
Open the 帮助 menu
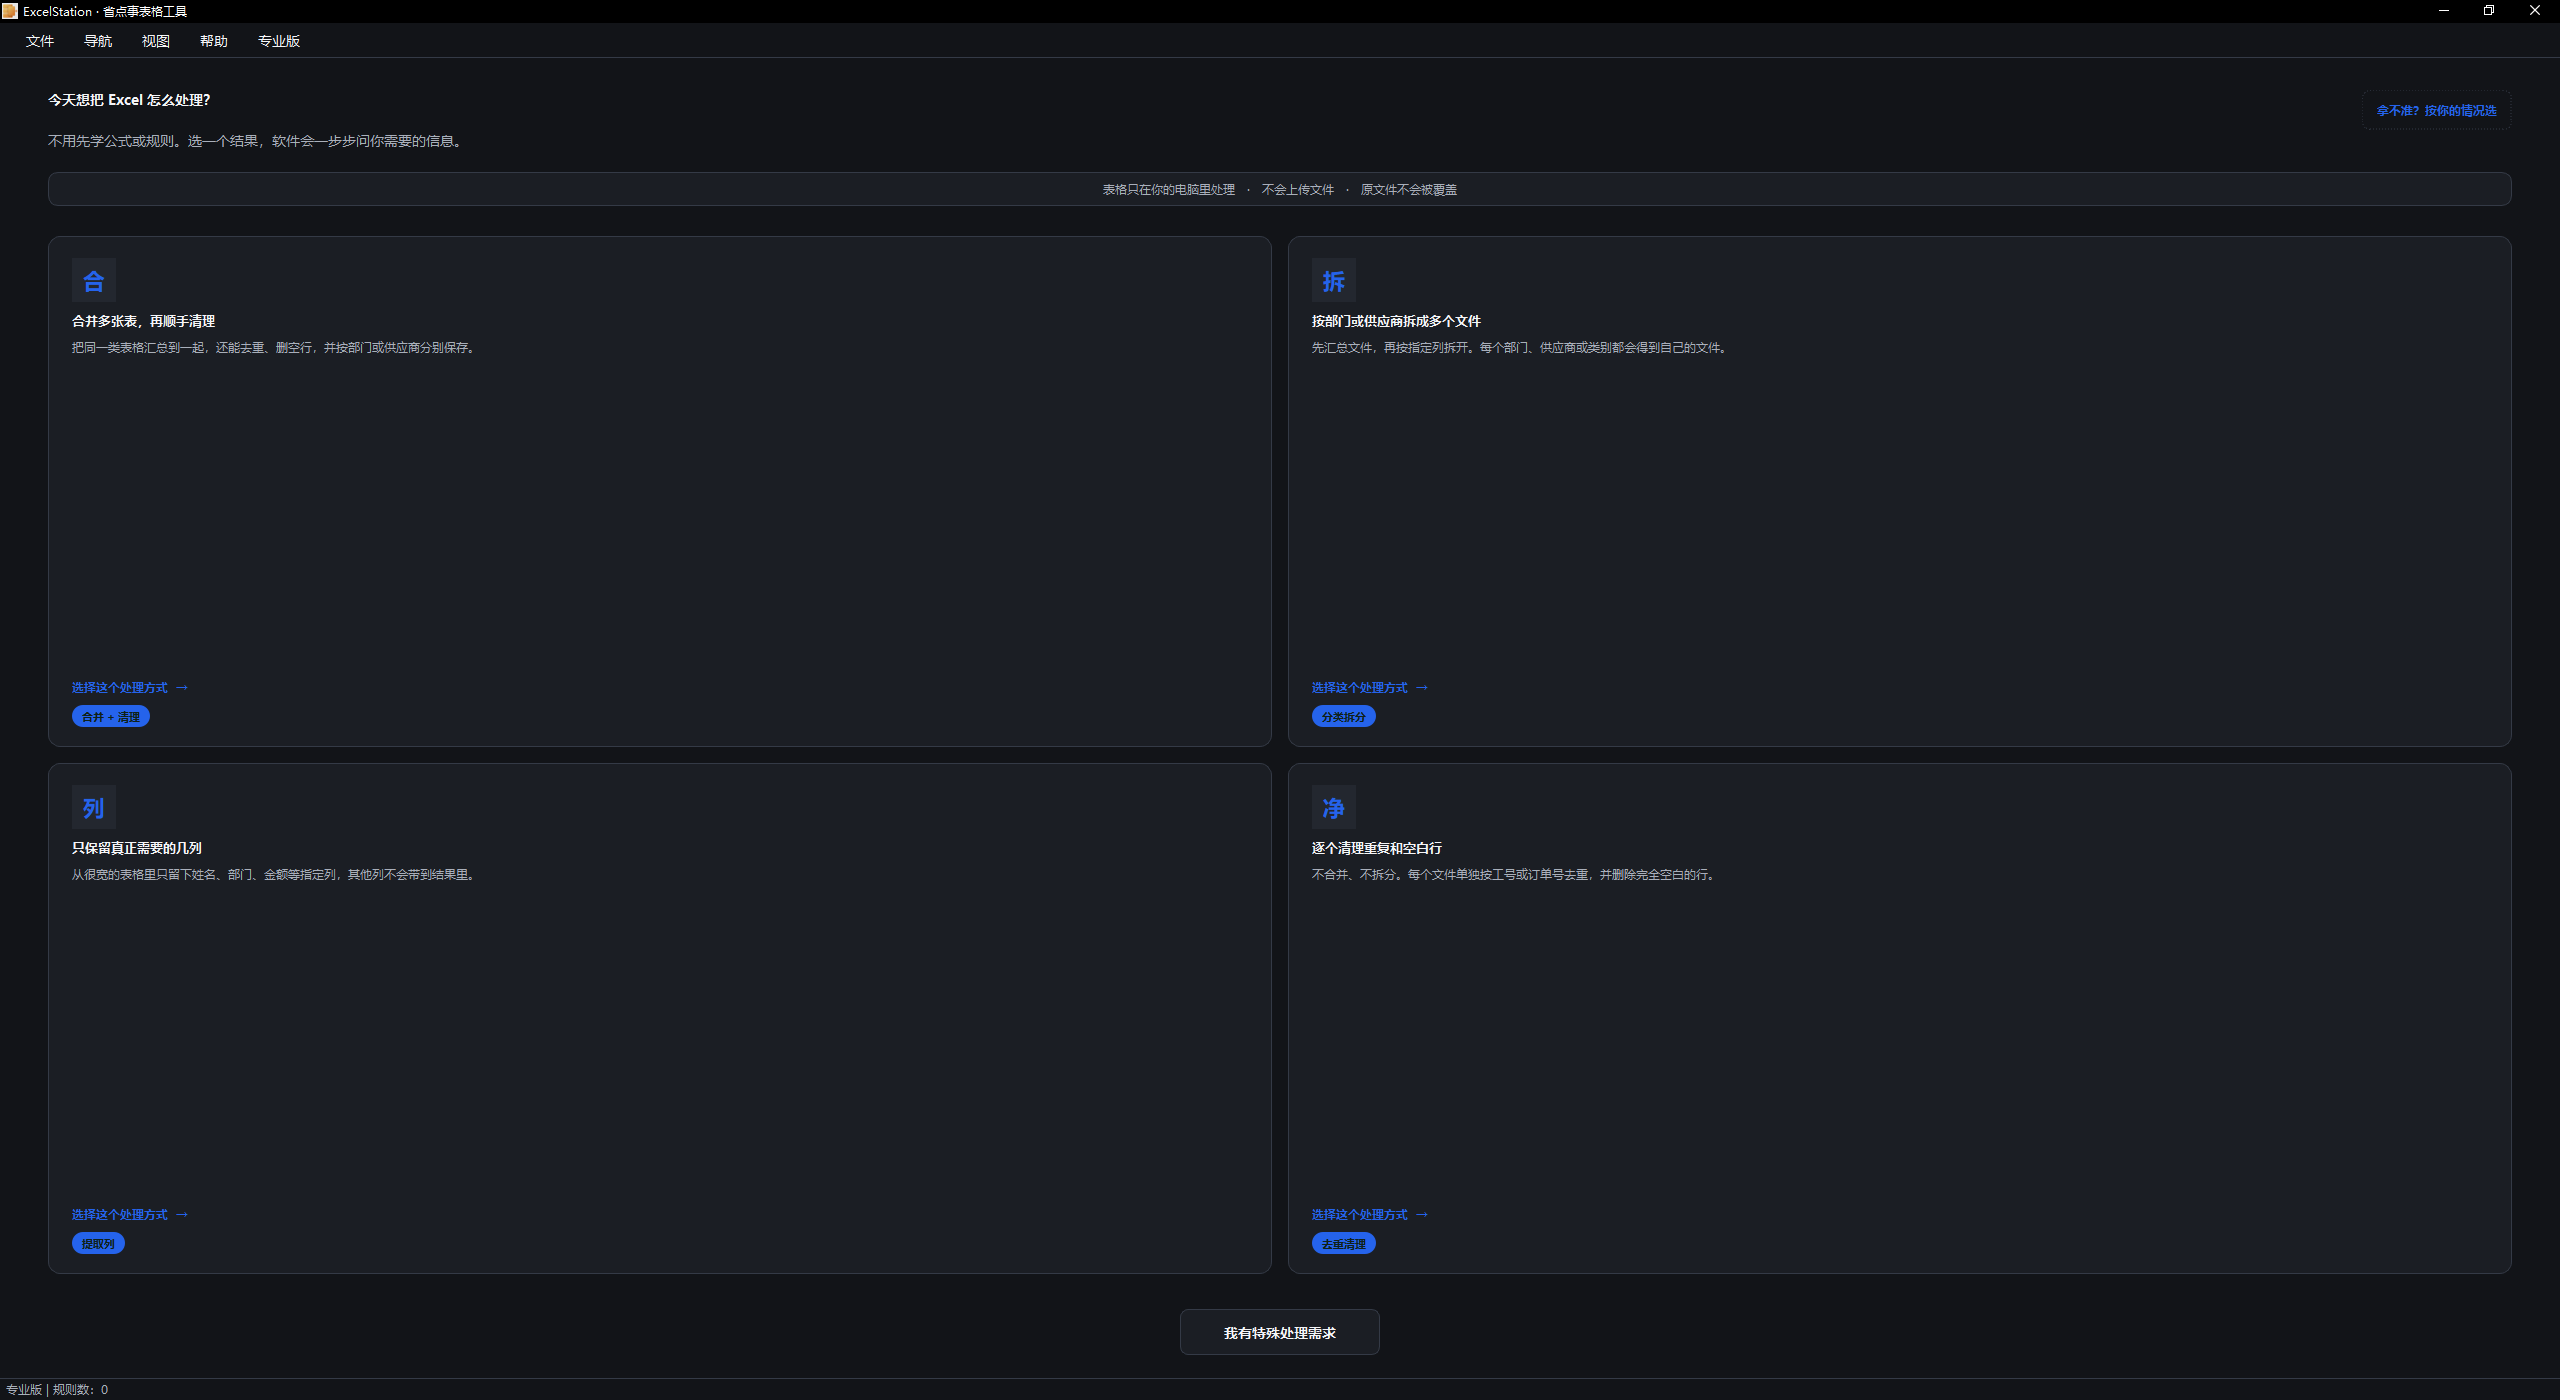214,41
